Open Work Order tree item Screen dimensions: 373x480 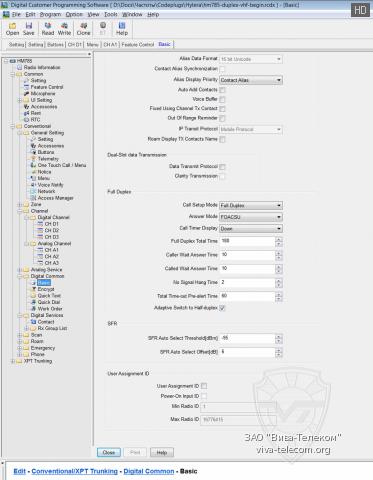click(x=50, y=309)
